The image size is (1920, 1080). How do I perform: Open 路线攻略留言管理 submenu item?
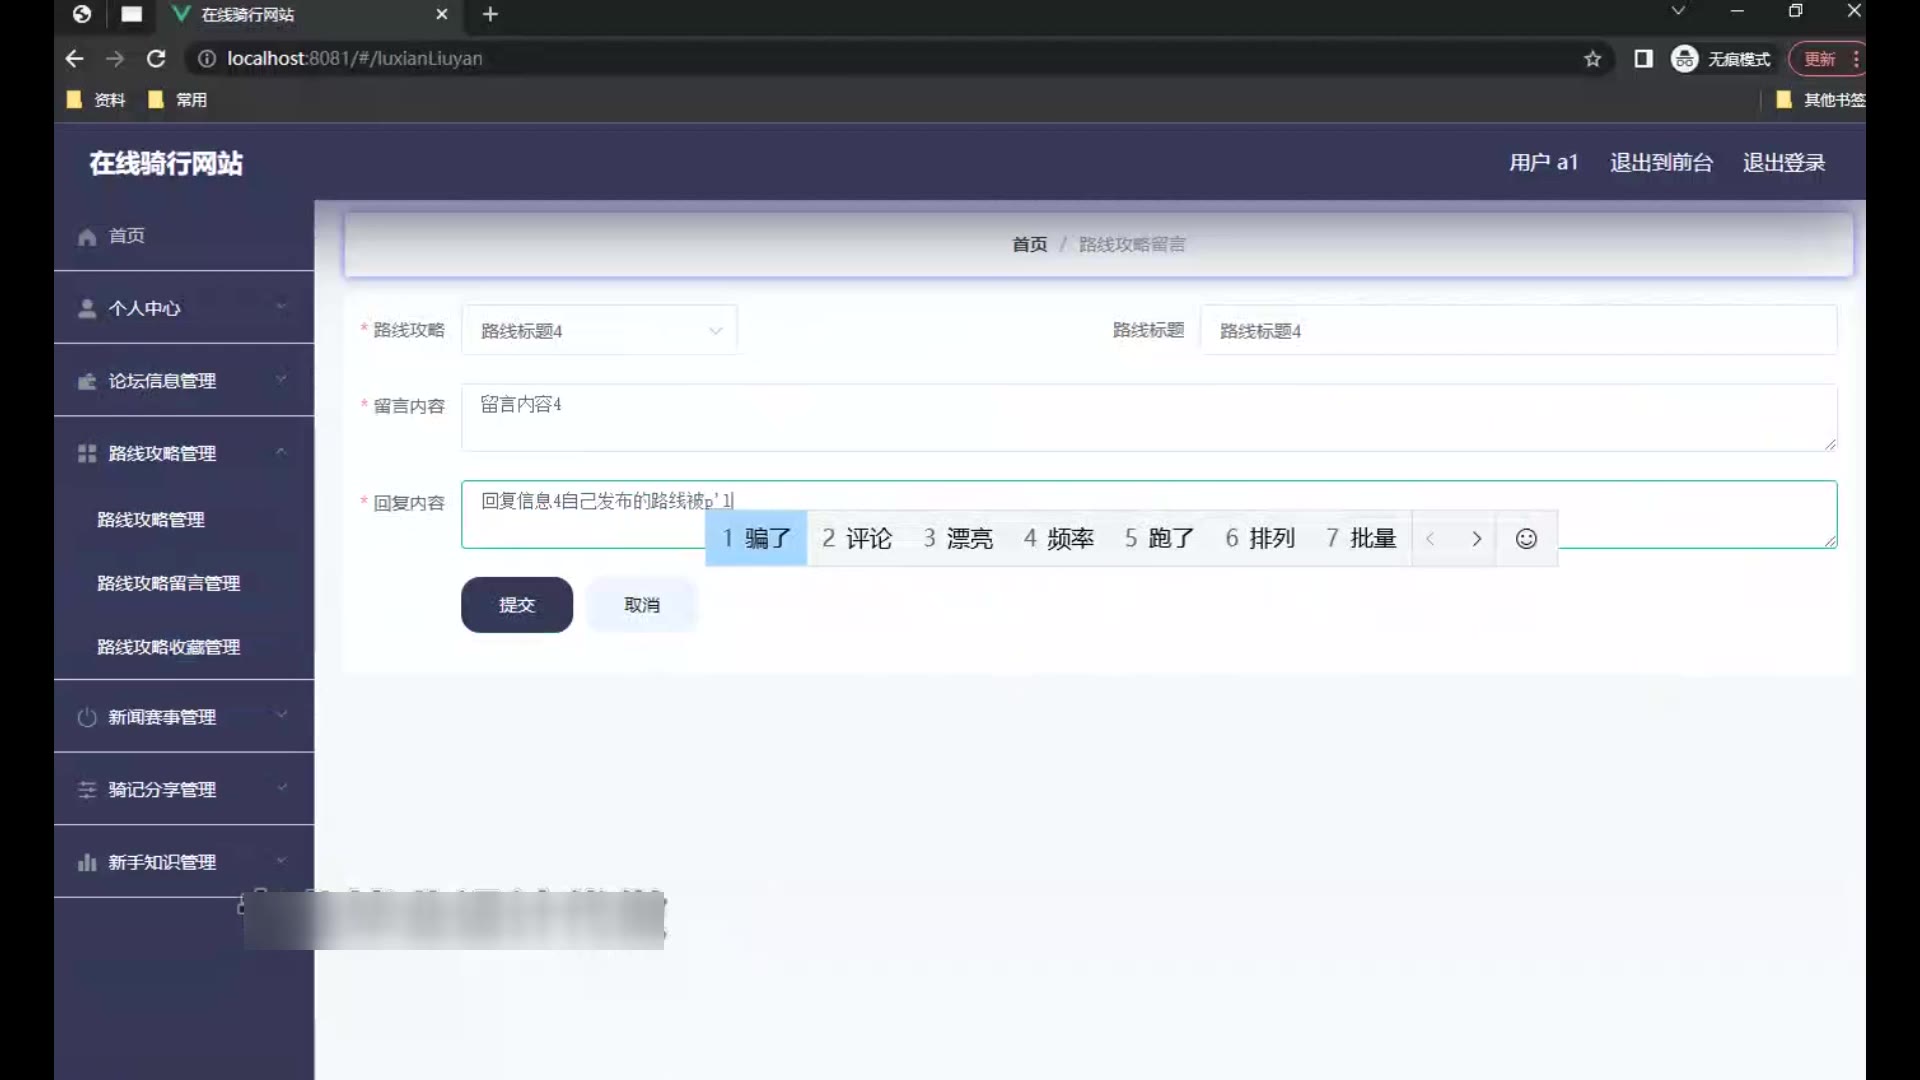[x=168, y=584]
